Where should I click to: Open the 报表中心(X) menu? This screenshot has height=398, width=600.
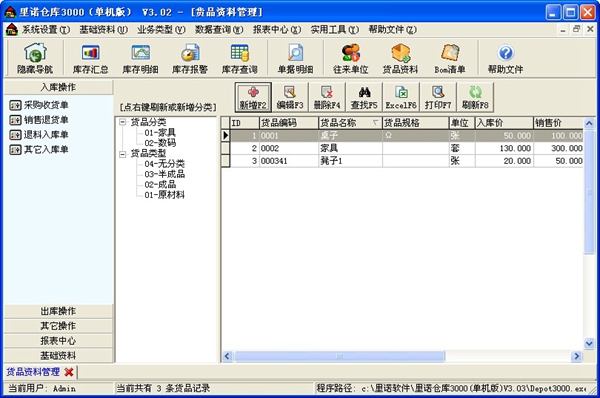tap(277, 29)
